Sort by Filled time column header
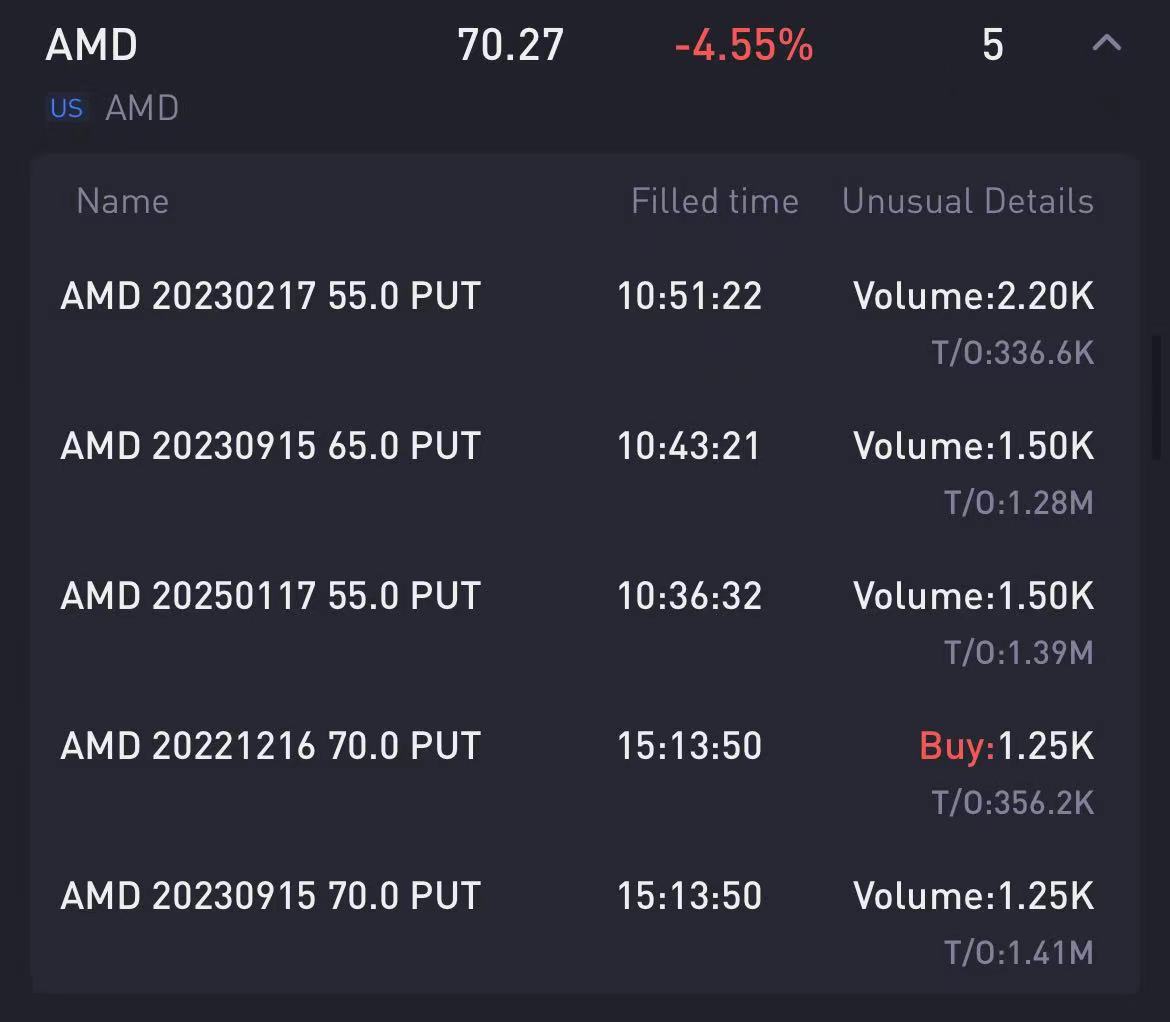This screenshot has width=1170, height=1022. [x=714, y=201]
